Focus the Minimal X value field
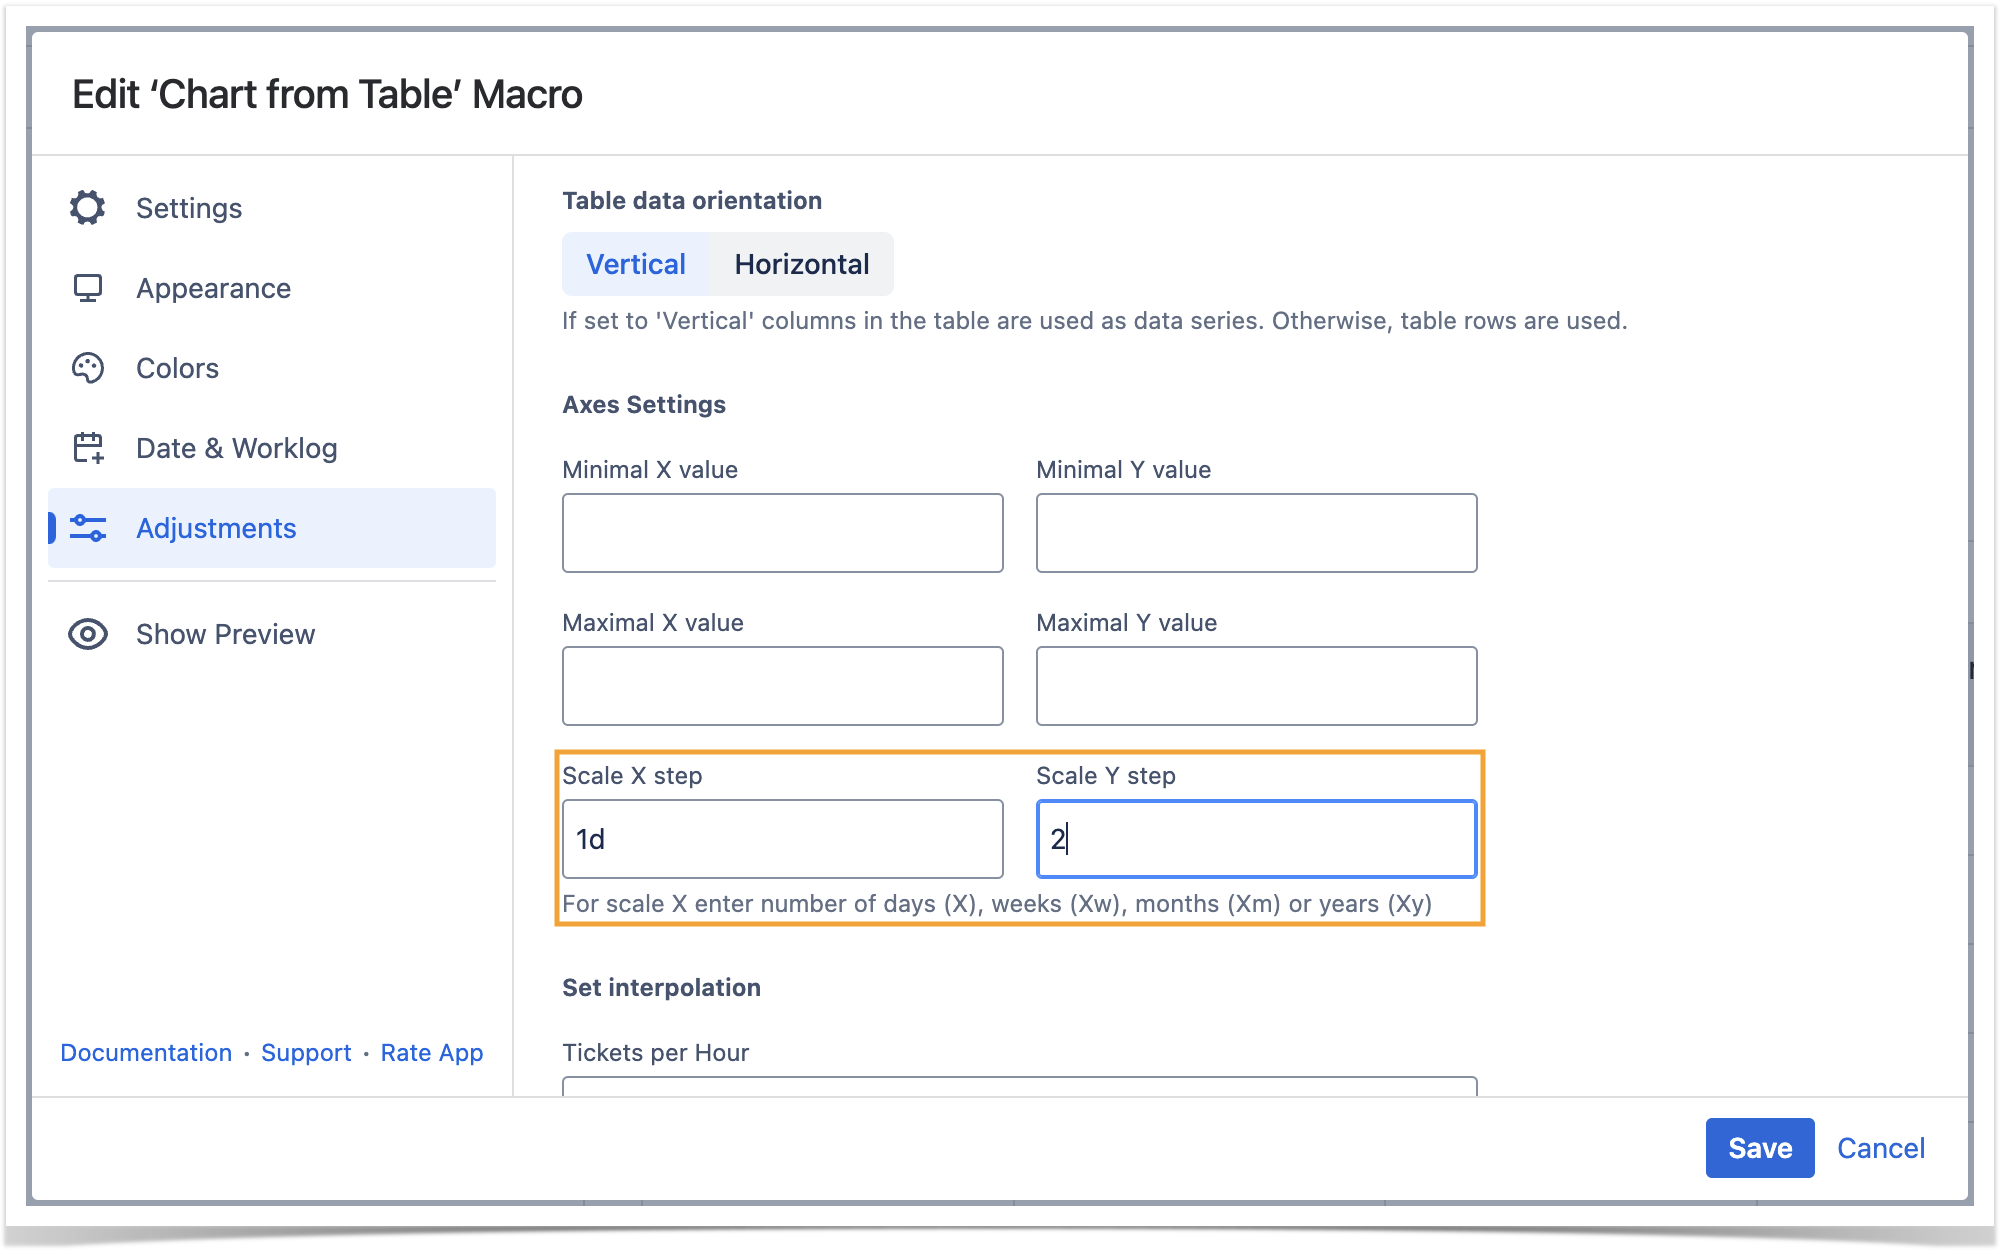The image size is (2008, 1255). (782, 533)
